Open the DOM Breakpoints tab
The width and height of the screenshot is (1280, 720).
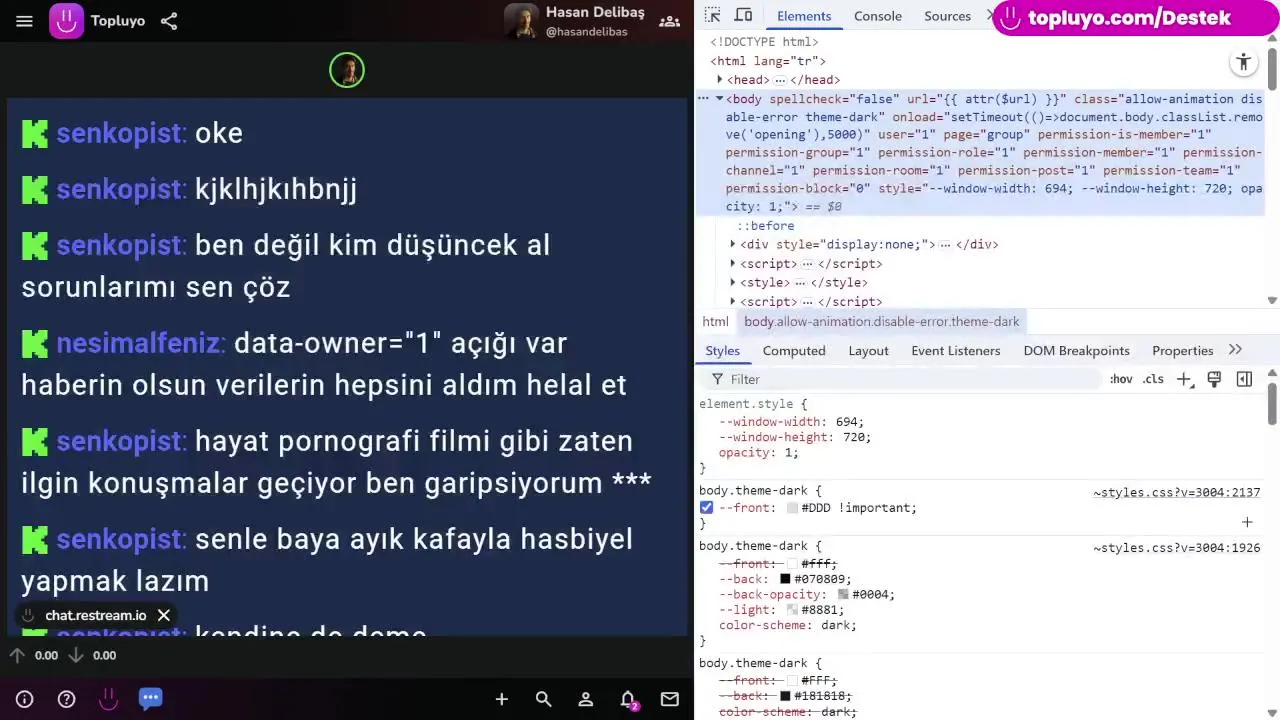coord(1076,351)
